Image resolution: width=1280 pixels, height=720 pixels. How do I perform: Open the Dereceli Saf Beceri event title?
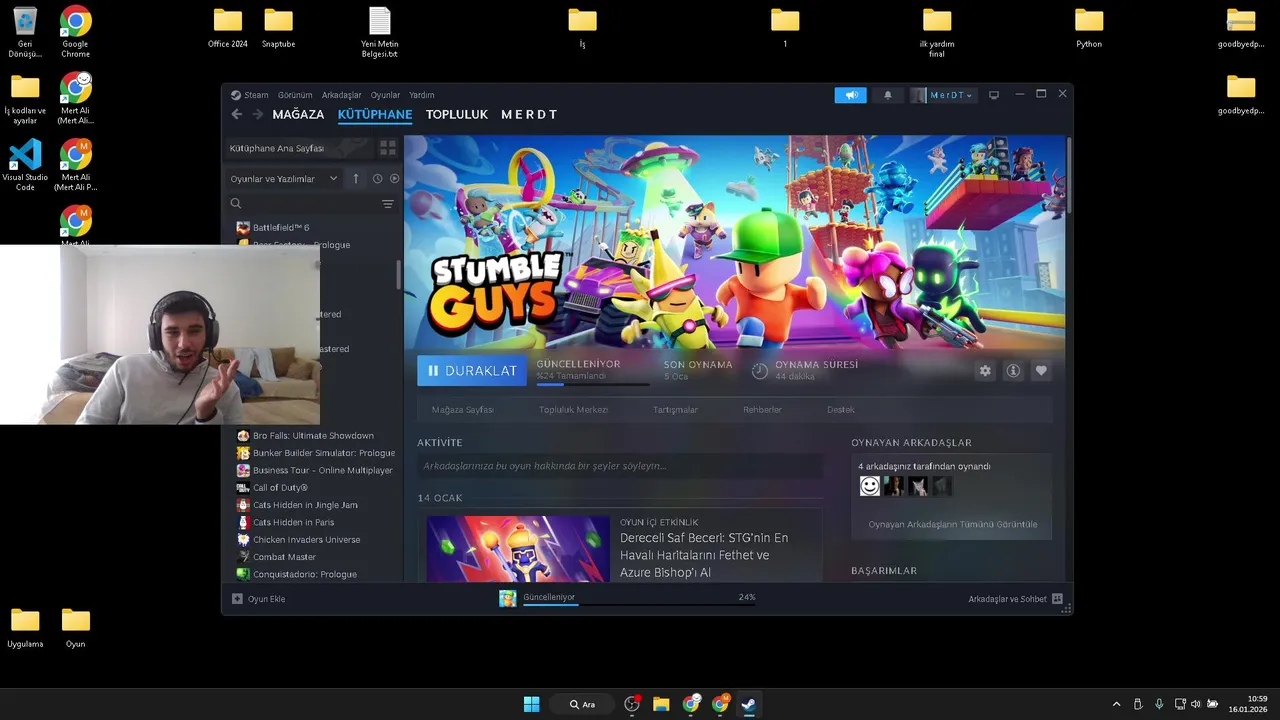[x=704, y=555]
